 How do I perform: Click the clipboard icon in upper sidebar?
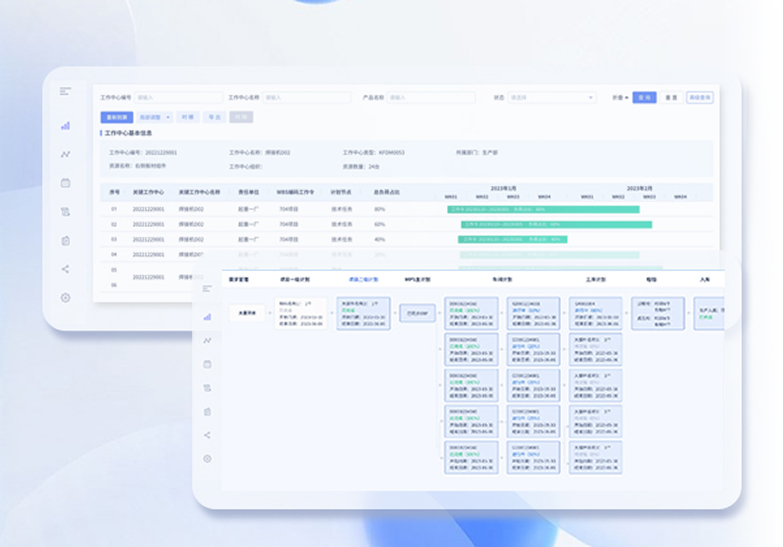click(65, 241)
